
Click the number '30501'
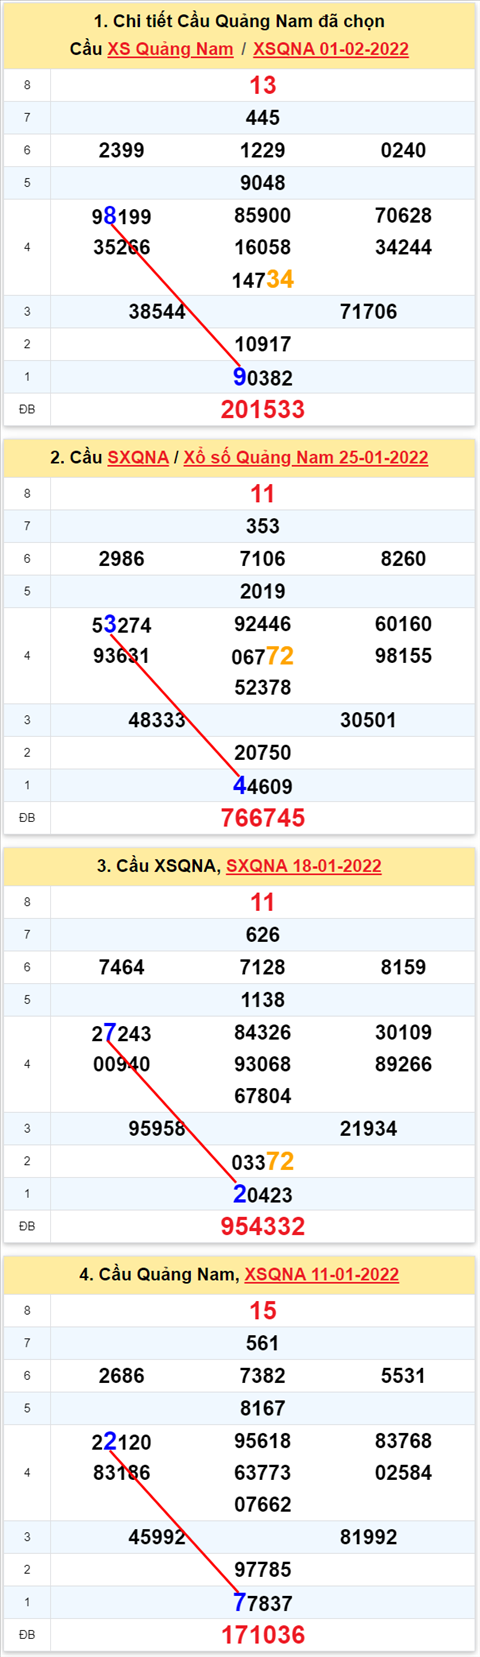coord(369,720)
